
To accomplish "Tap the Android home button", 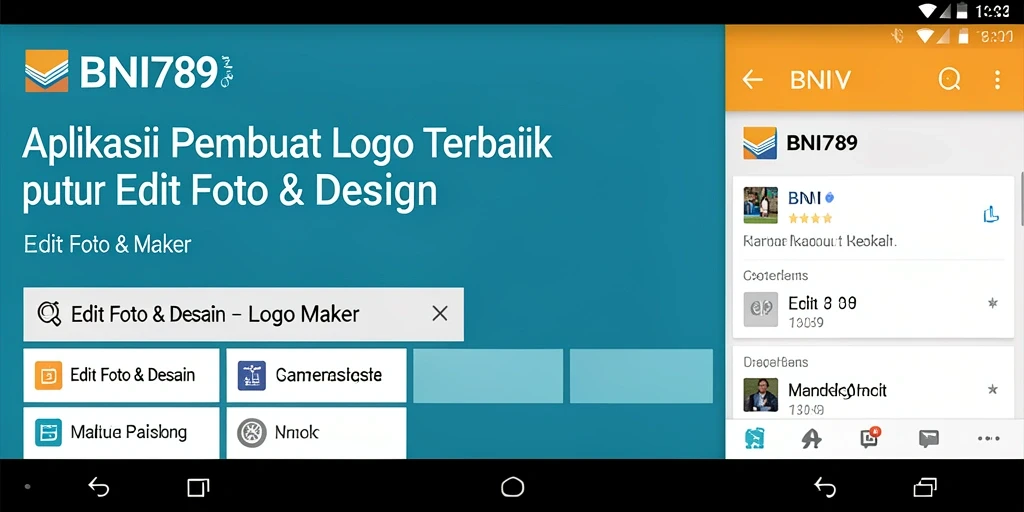I will 512,487.
